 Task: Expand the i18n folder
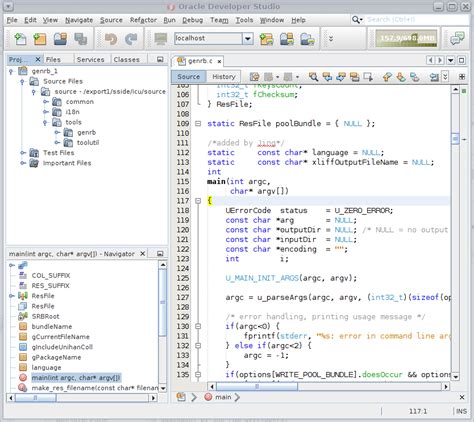(x=46, y=112)
